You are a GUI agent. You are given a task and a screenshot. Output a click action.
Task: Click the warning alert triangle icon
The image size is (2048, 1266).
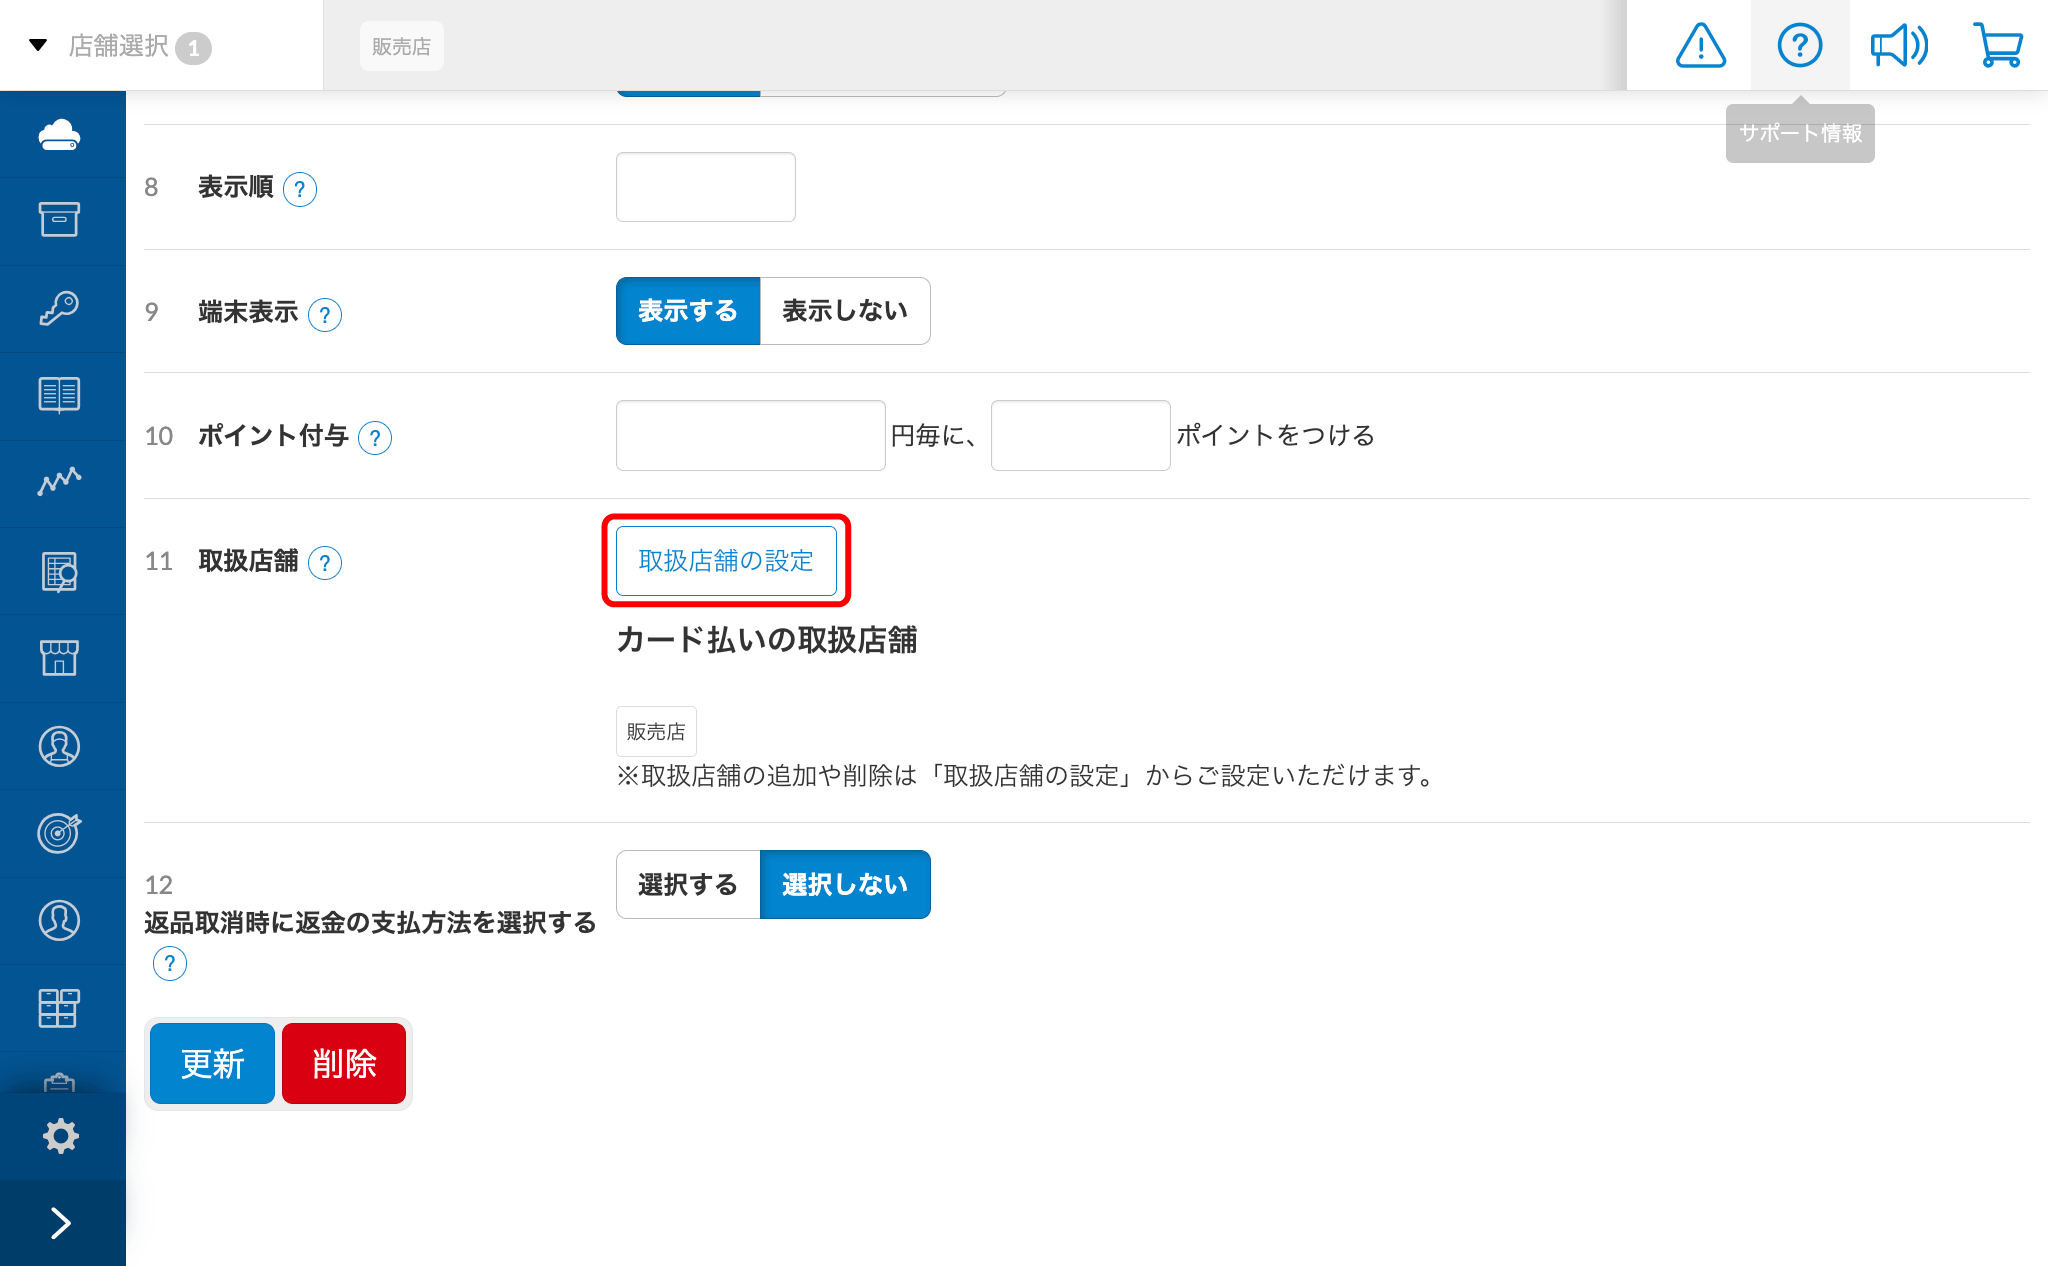pos(1700,46)
